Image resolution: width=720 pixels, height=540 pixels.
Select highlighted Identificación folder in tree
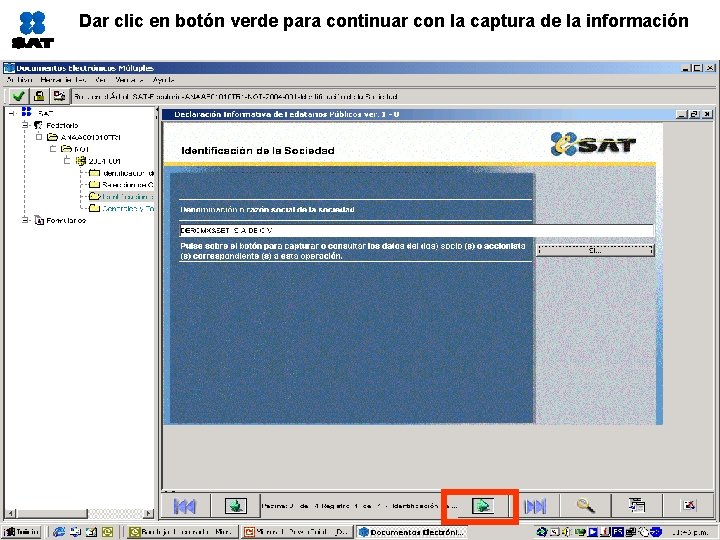point(122,197)
